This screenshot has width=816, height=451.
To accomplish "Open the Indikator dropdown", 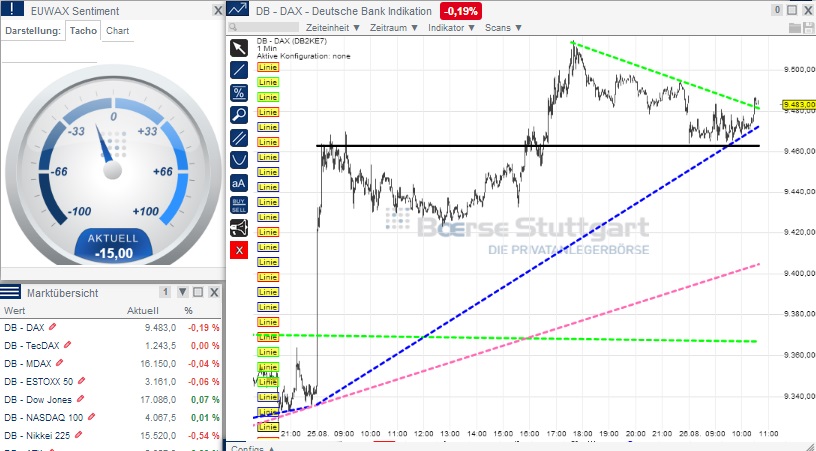I will tap(451, 28).
